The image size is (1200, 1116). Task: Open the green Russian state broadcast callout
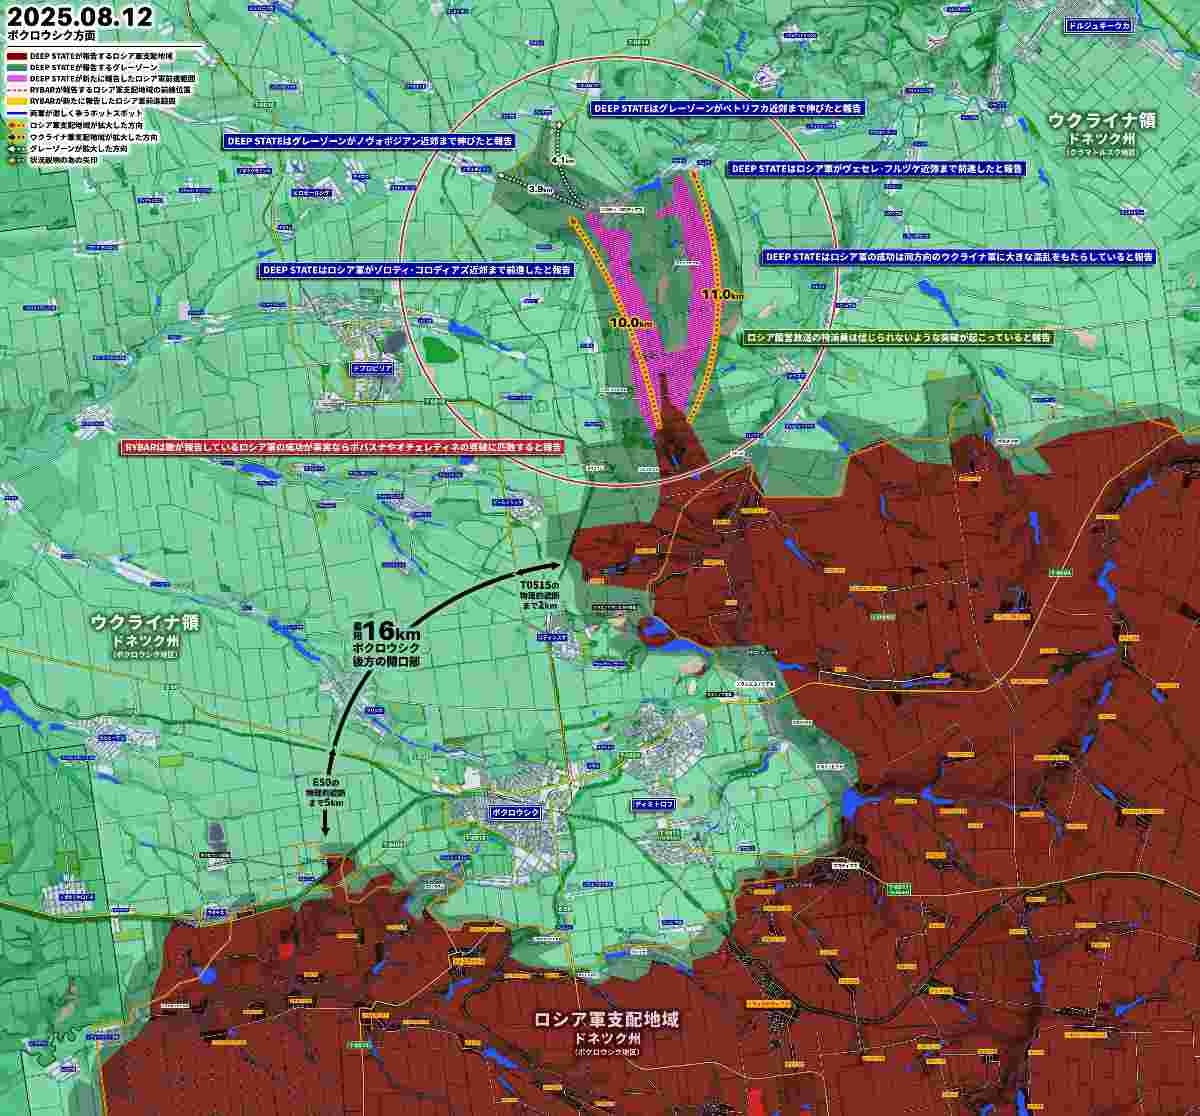[x=899, y=338]
